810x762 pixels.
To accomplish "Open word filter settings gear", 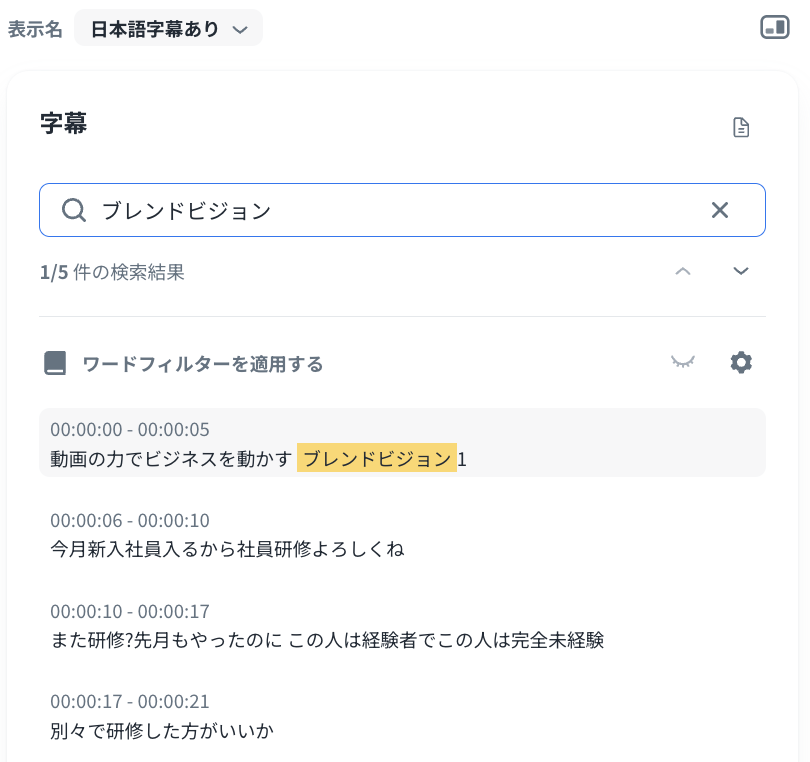I will [741, 363].
